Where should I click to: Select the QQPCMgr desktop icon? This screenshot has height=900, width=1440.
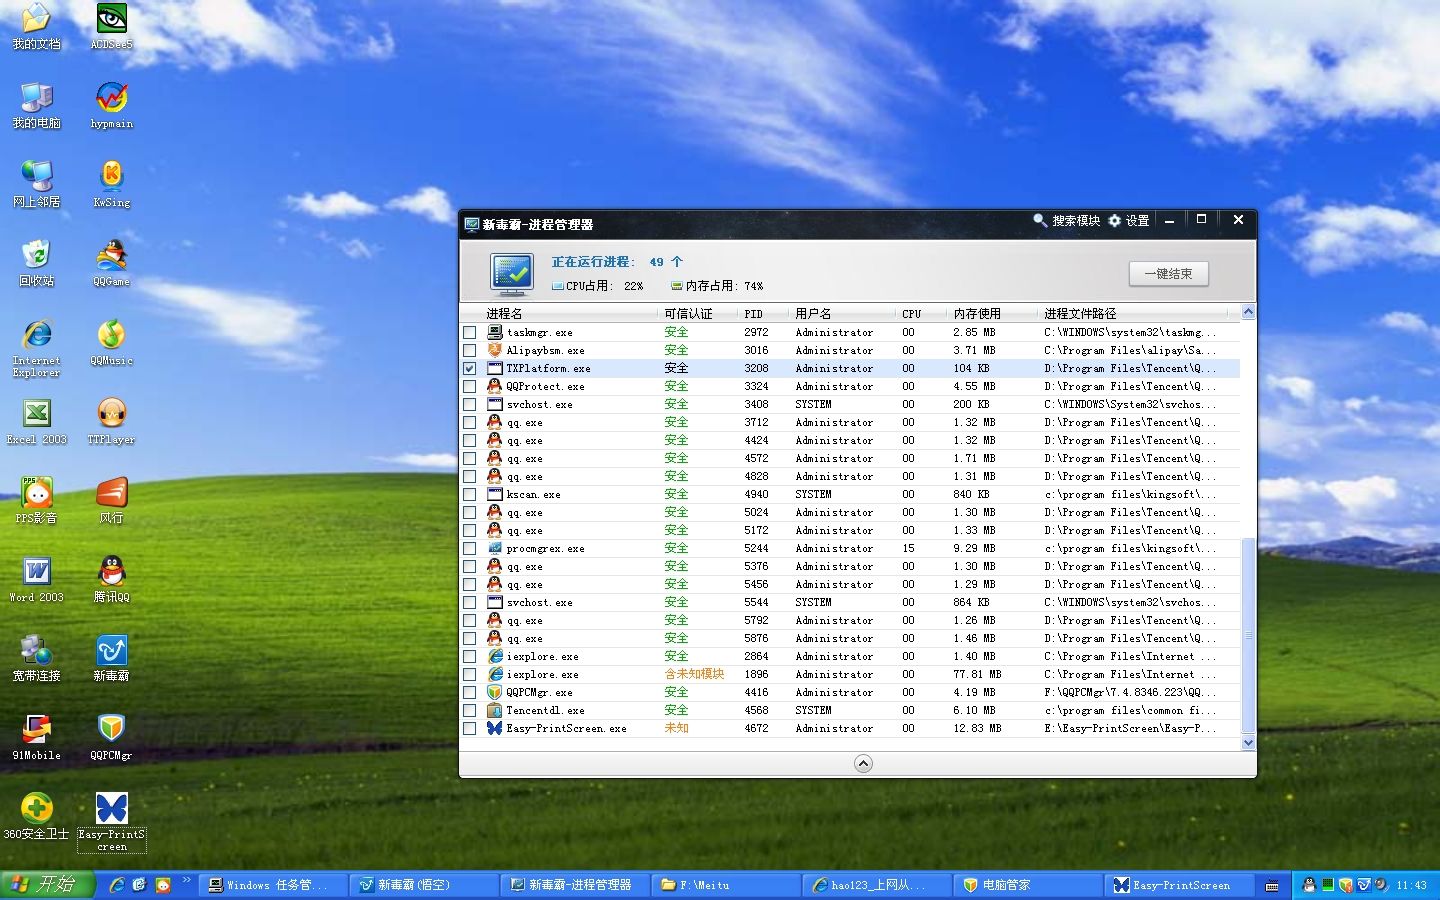(111, 737)
